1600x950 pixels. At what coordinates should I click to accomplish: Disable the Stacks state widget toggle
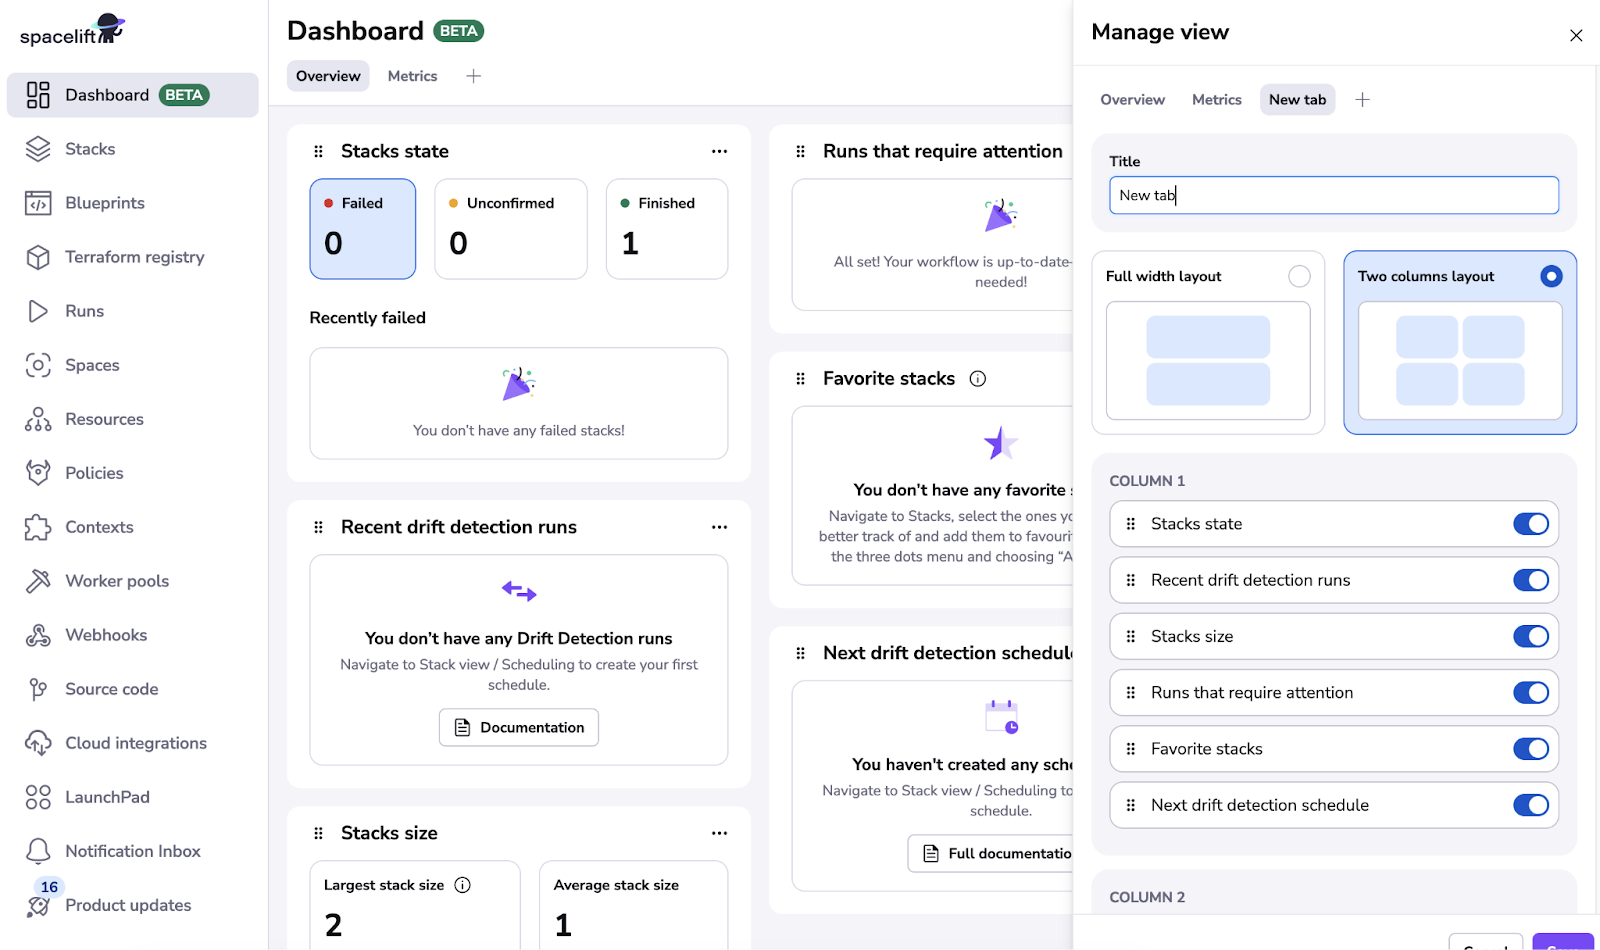coord(1530,524)
